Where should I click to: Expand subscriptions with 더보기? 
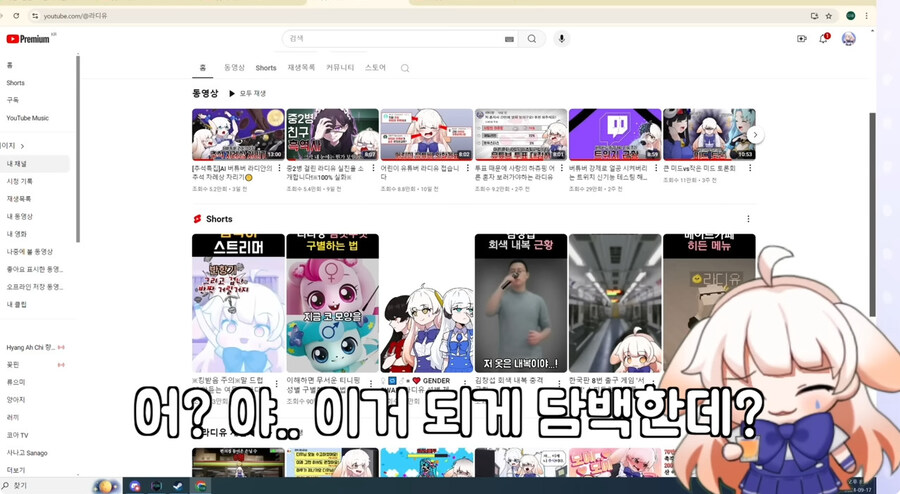(16, 470)
